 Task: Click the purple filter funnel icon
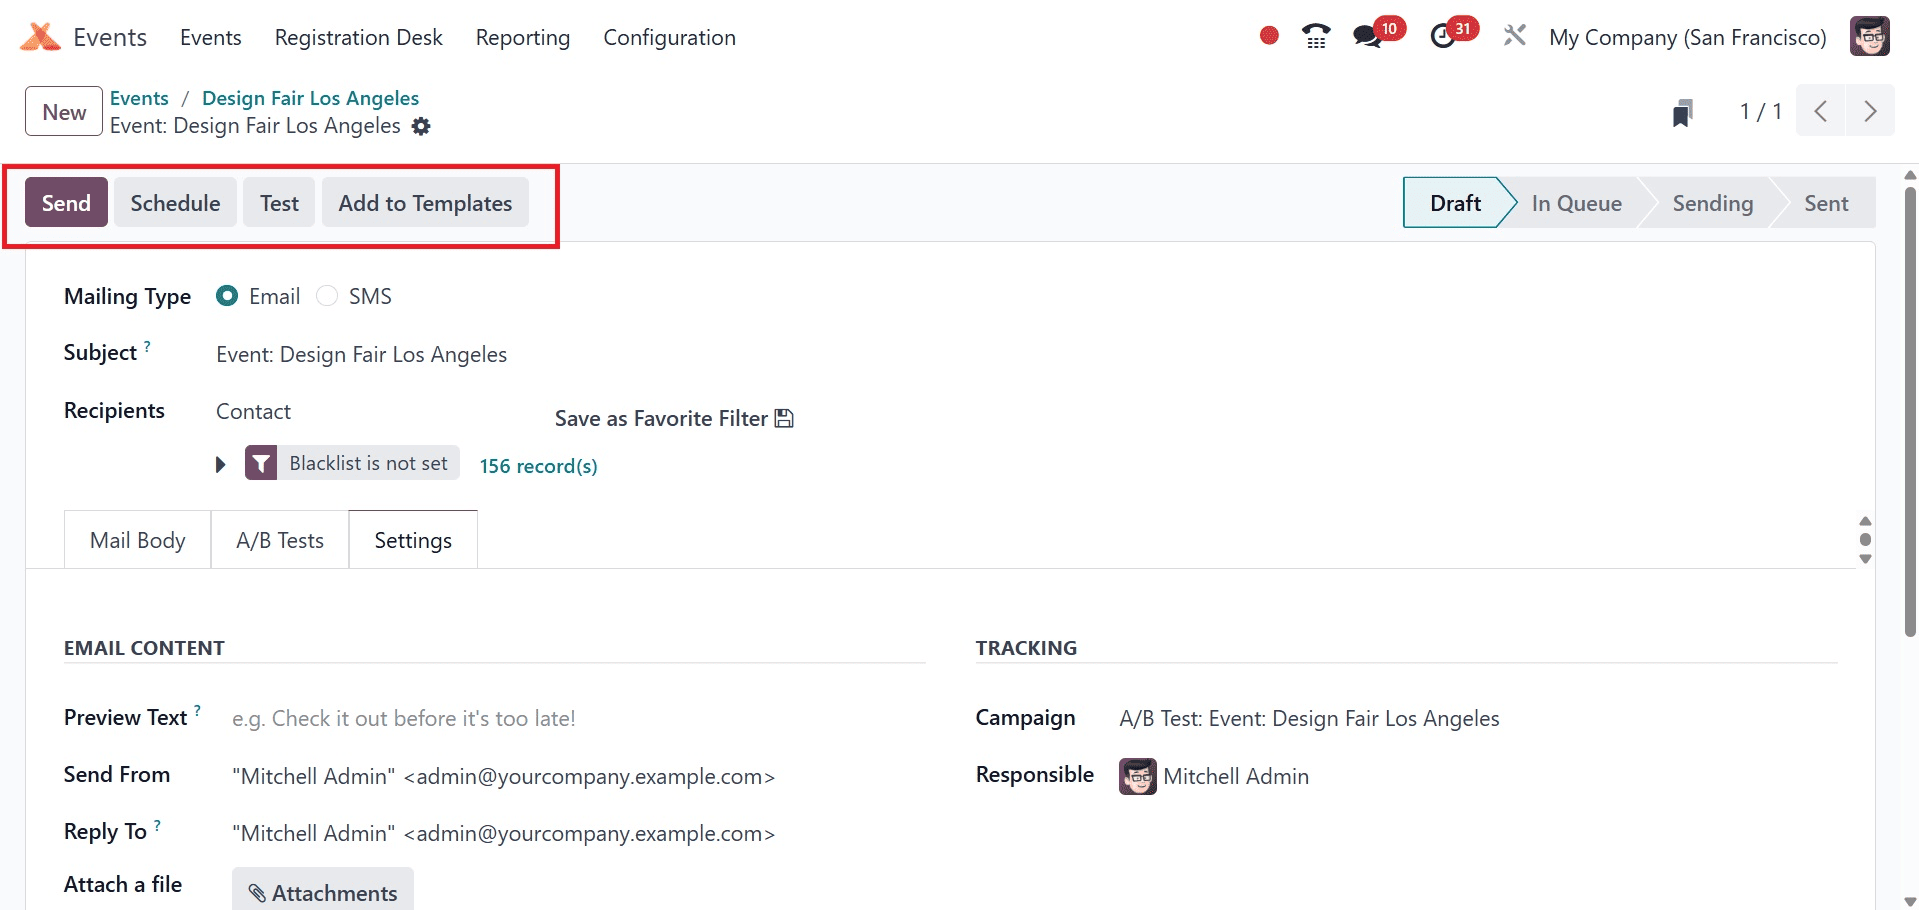tap(261, 463)
